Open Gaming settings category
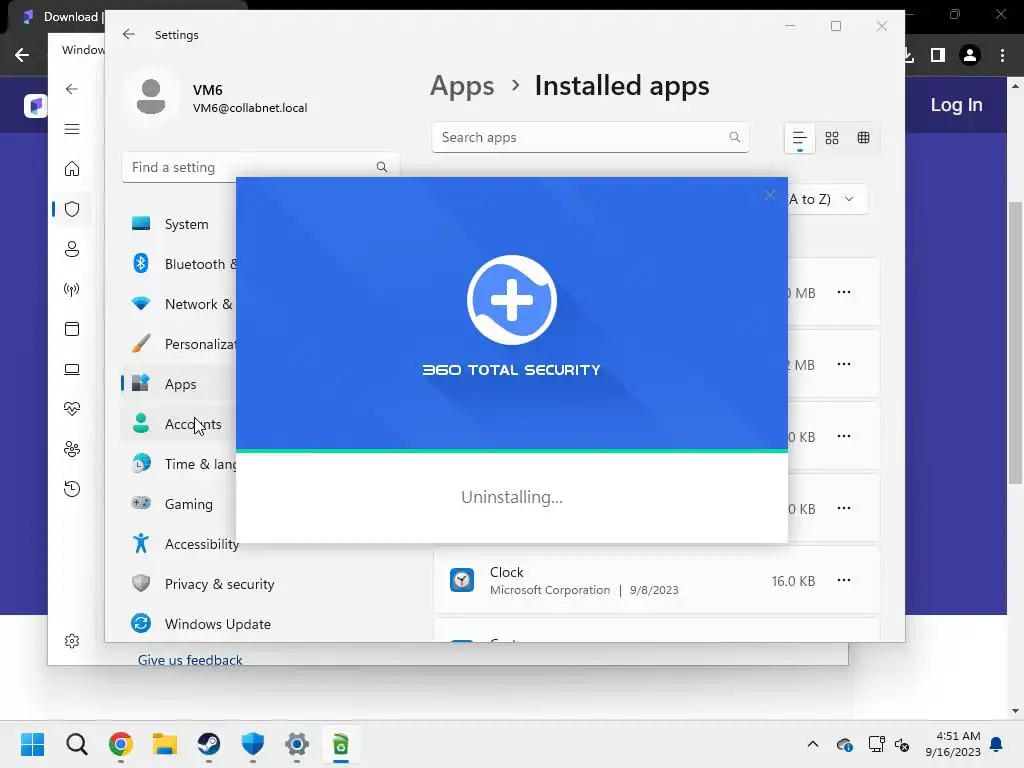The image size is (1024, 768). tap(178, 504)
